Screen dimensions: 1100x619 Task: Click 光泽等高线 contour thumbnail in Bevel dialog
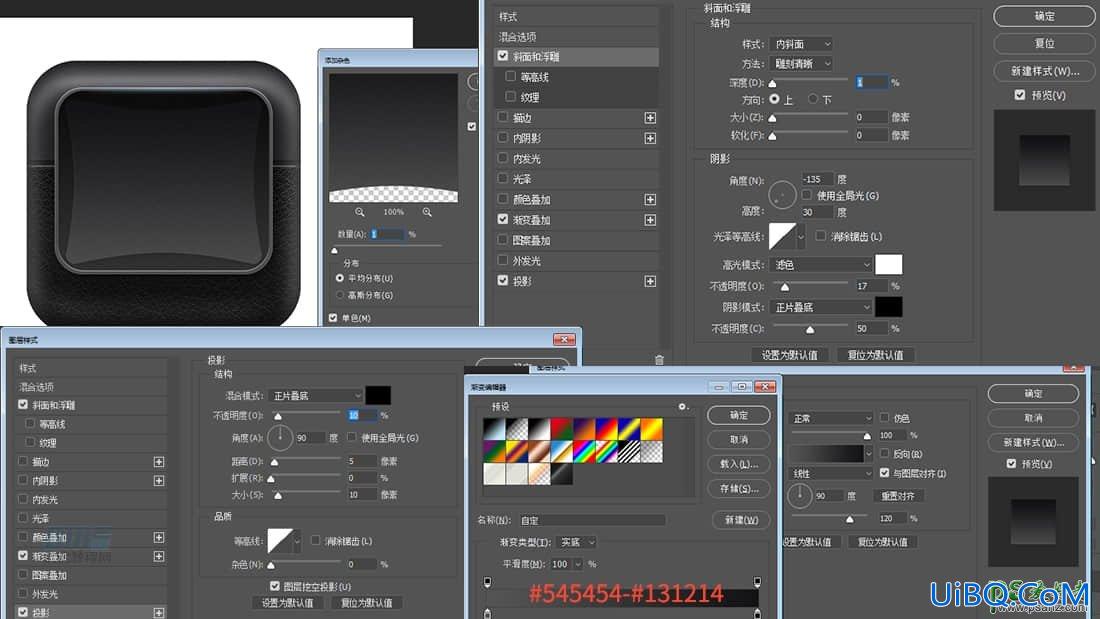pyautogui.click(x=782, y=237)
